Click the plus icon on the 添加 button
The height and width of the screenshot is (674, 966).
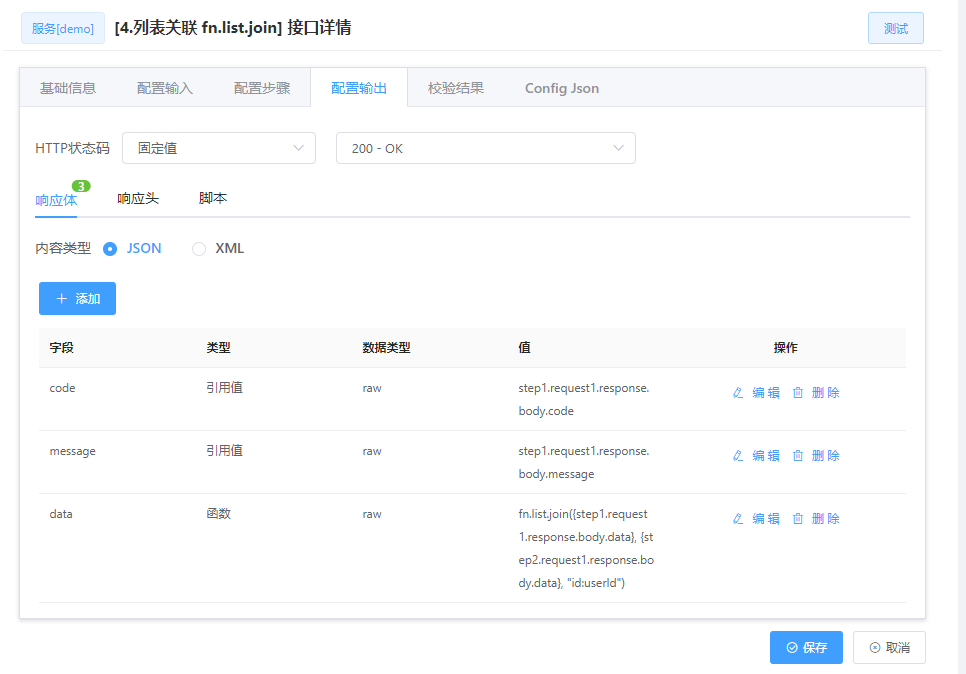(x=62, y=298)
